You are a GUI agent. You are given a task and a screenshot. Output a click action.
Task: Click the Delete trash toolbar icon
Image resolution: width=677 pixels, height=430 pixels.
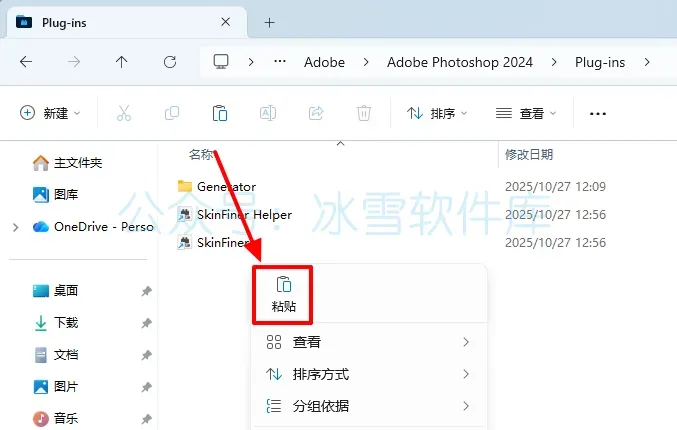click(x=364, y=113)
